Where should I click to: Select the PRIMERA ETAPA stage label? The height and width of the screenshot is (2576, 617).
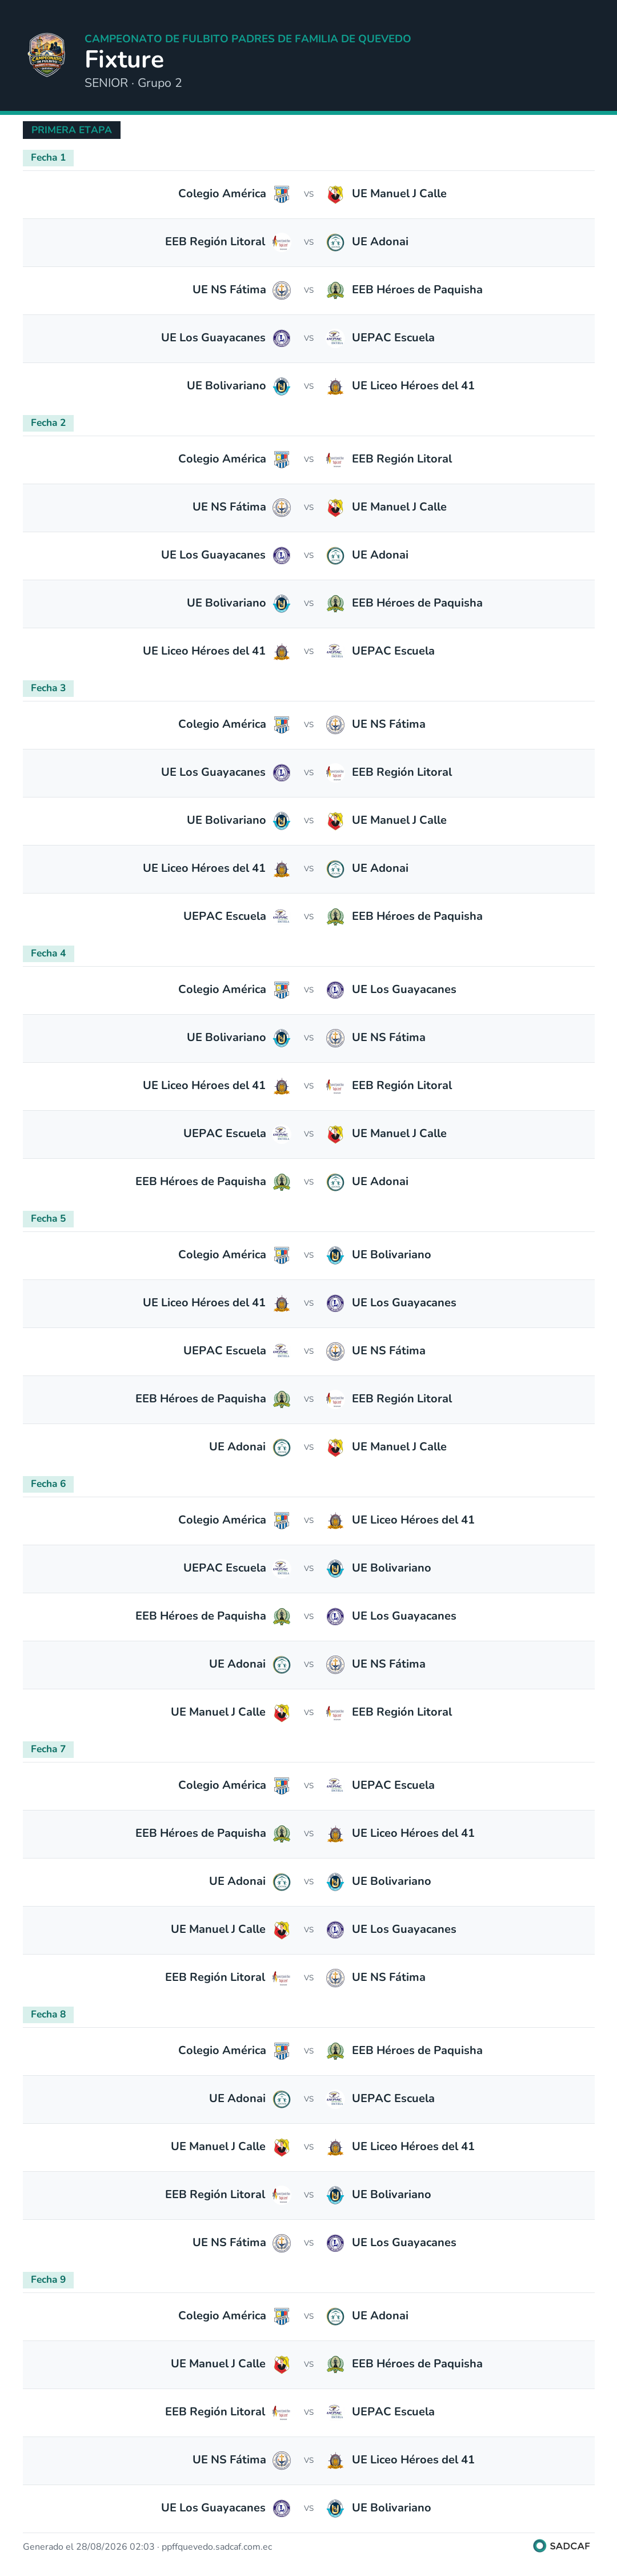(x=71, y=130)
